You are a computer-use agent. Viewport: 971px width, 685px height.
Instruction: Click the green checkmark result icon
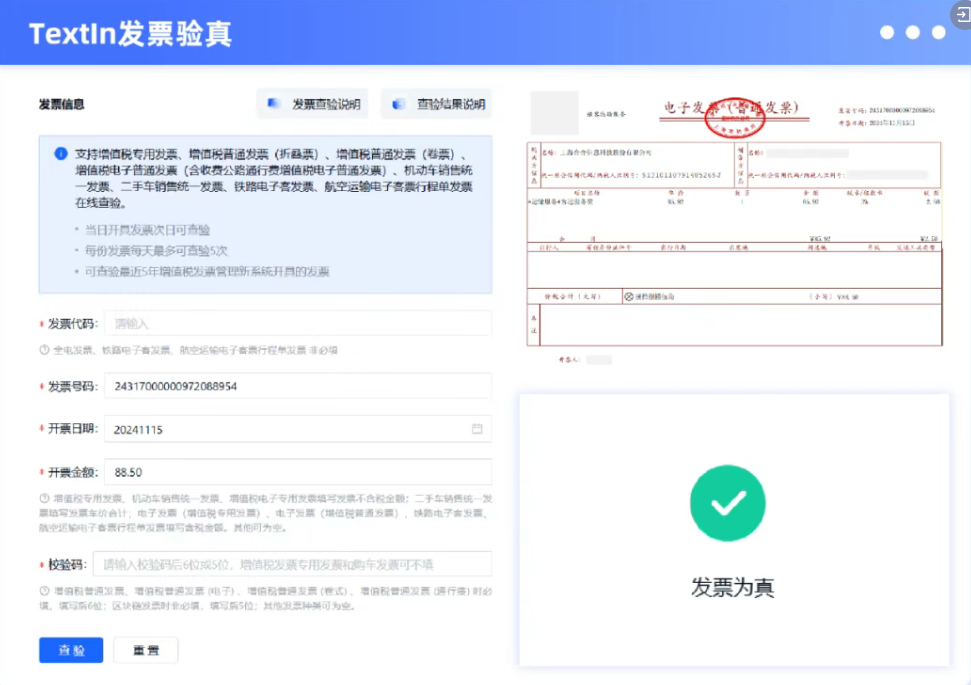point(728,503)
